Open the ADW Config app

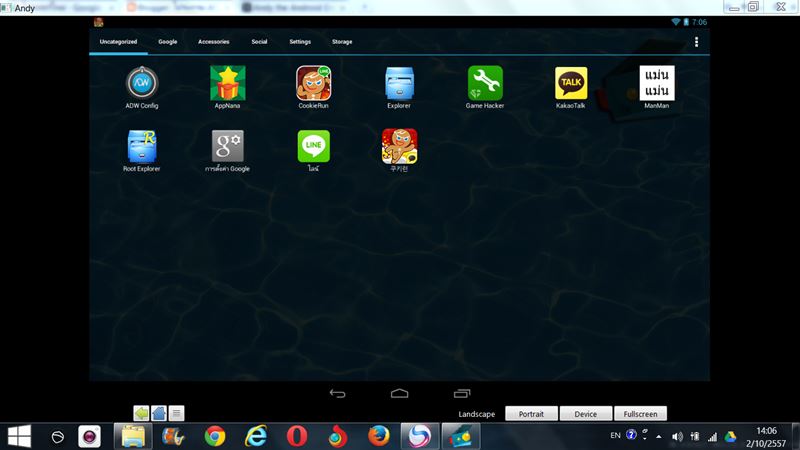tap(142, 87)
